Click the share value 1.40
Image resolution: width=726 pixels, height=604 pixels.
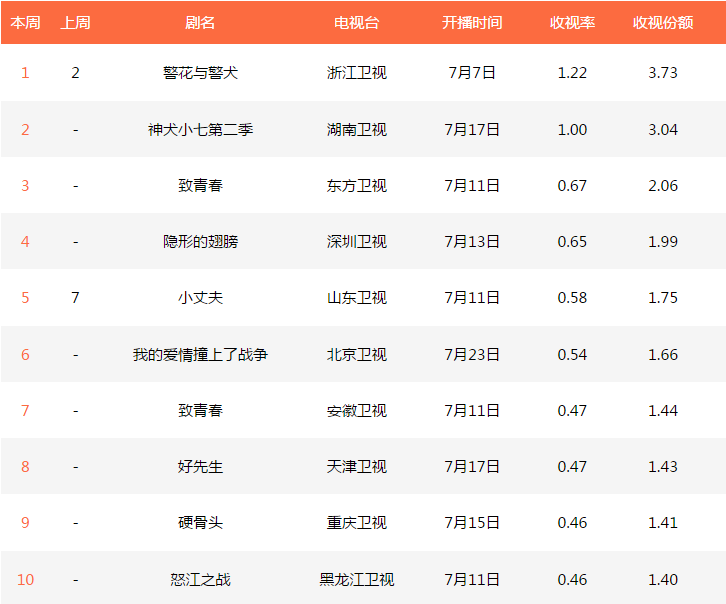click(x=663, y=579)
